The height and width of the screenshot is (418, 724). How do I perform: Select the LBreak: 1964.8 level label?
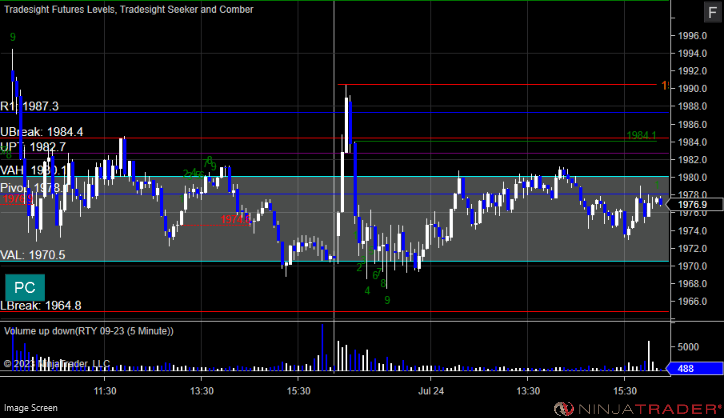pyautogui.click(x=41, y=306)
